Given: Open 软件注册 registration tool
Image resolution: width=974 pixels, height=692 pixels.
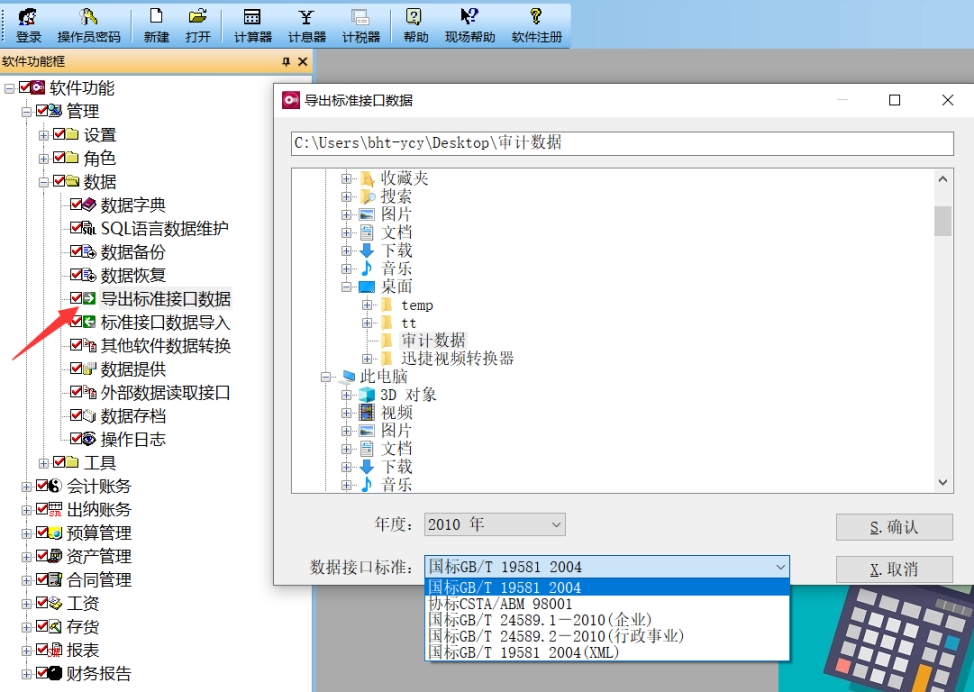Looking at the screenshot, I should tap(536, 25).
